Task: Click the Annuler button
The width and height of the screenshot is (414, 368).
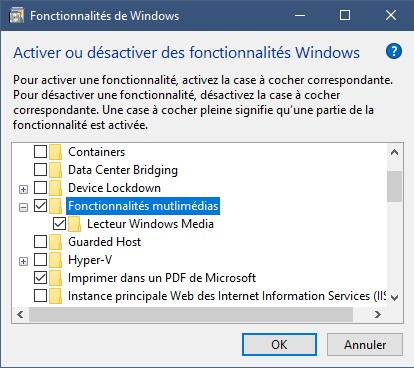Action: tap(365, 345)
